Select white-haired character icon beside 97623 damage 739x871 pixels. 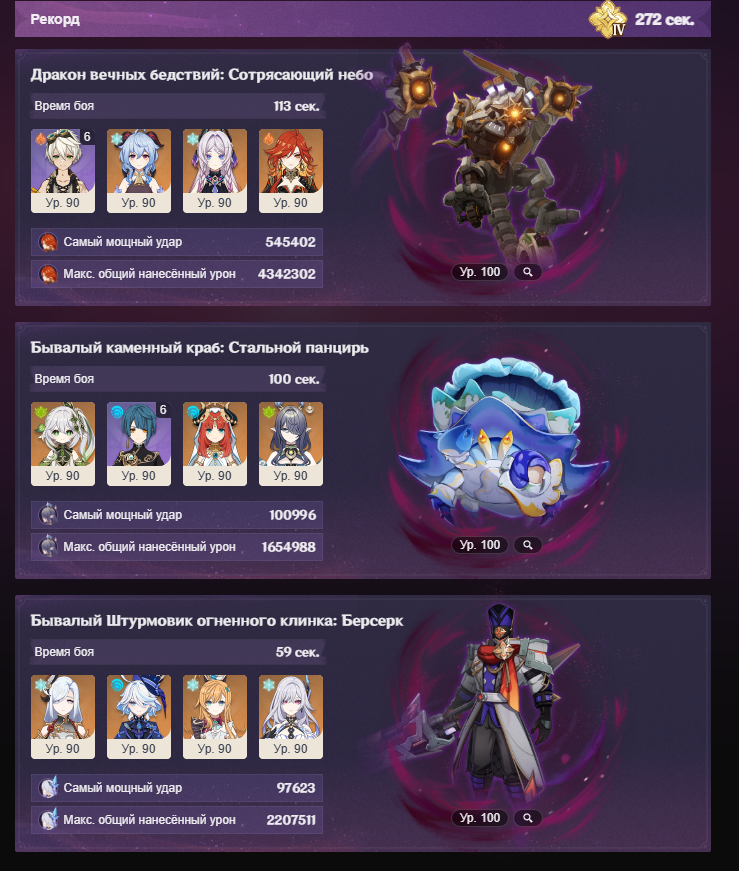click(x=48, y=788)
